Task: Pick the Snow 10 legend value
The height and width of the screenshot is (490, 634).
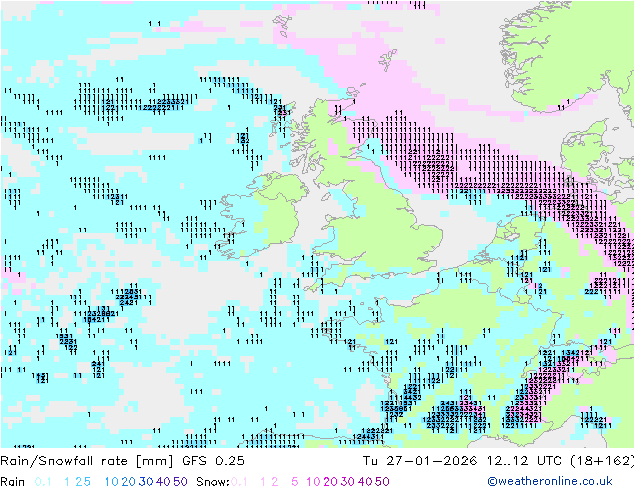Action: [313, 482]
